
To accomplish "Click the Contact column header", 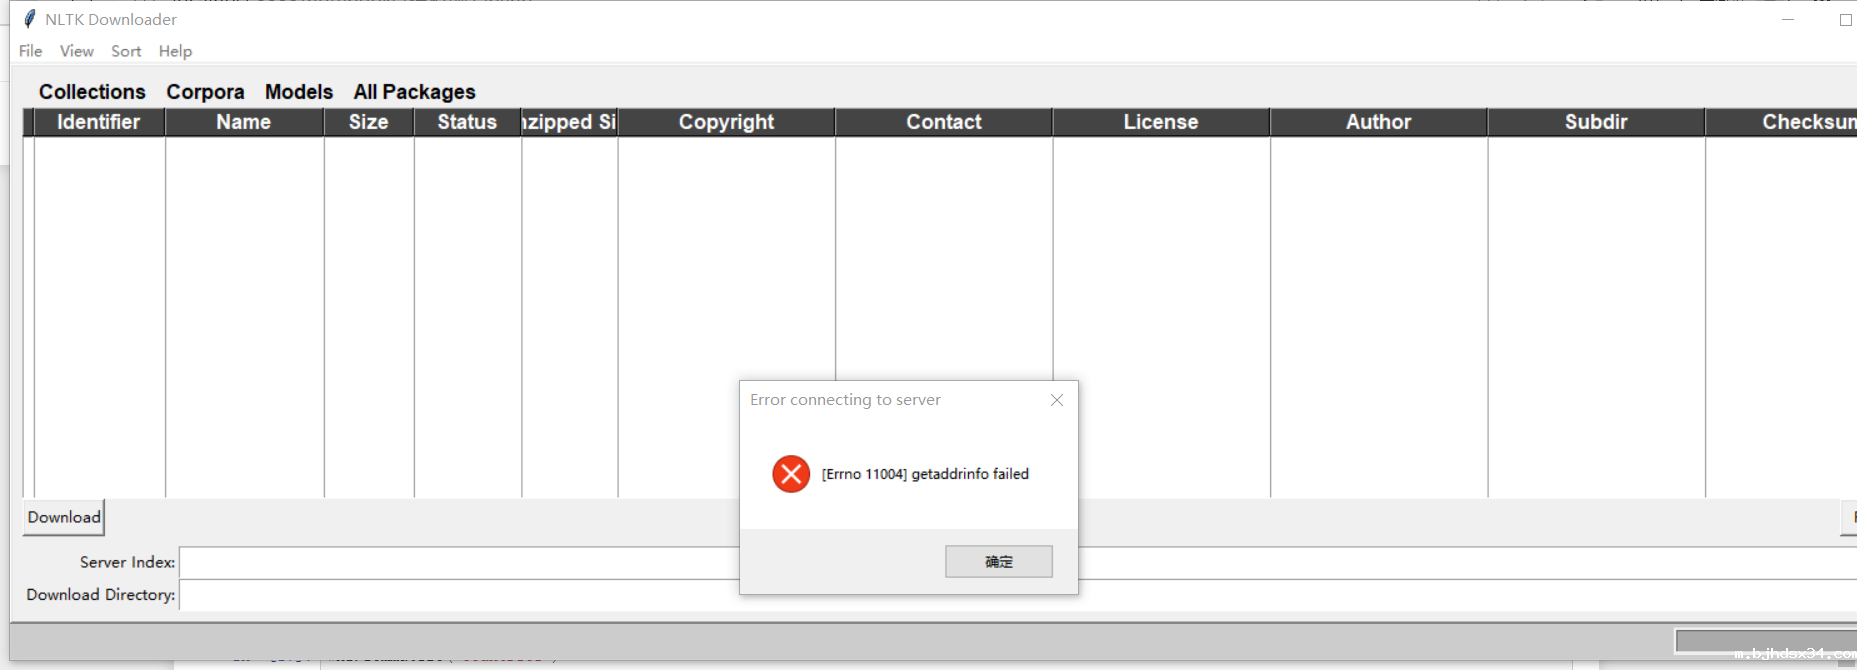I will (944, 122).
